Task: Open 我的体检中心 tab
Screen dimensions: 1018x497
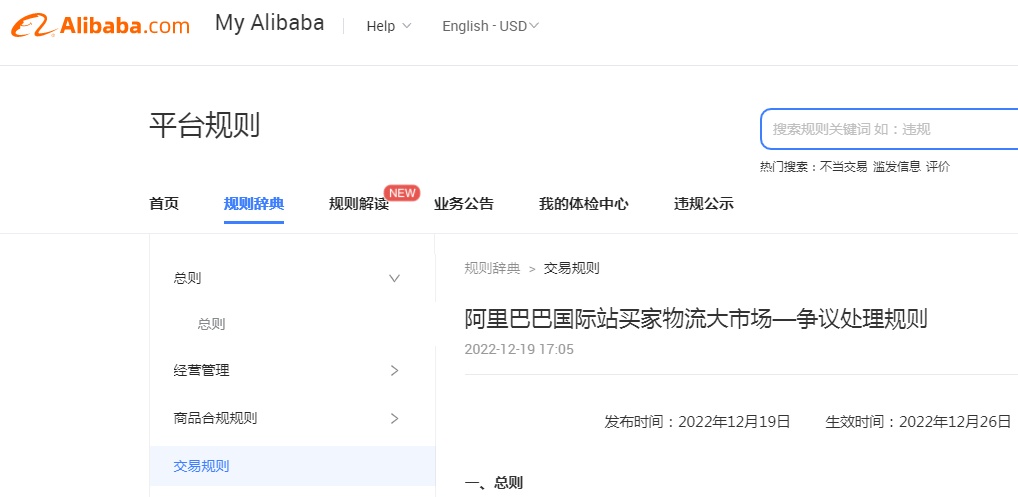Action: click(584, 204)
